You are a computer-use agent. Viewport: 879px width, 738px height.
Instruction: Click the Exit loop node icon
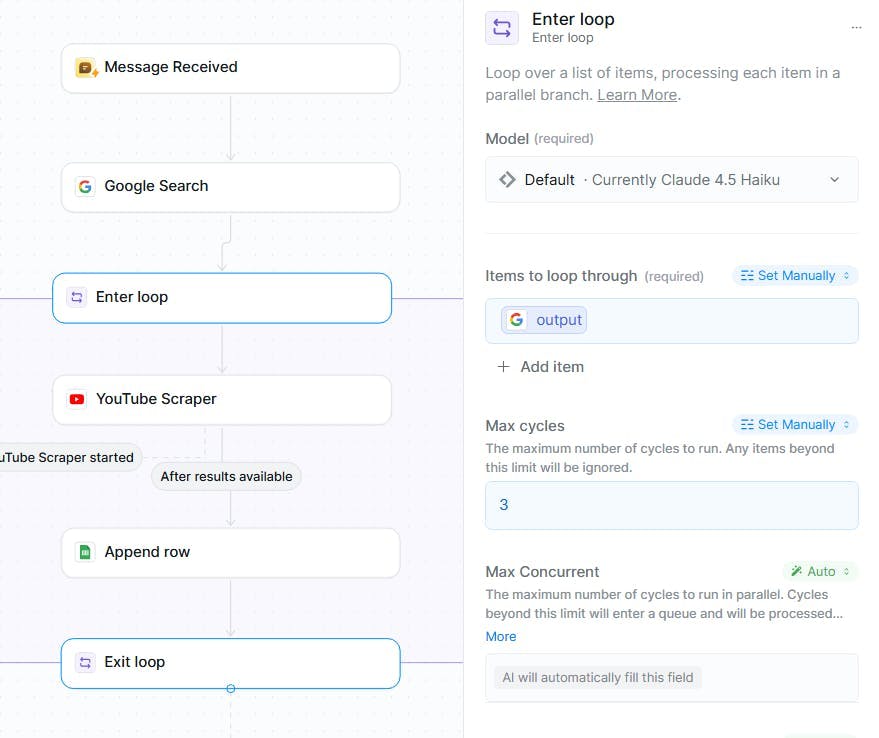86,662
